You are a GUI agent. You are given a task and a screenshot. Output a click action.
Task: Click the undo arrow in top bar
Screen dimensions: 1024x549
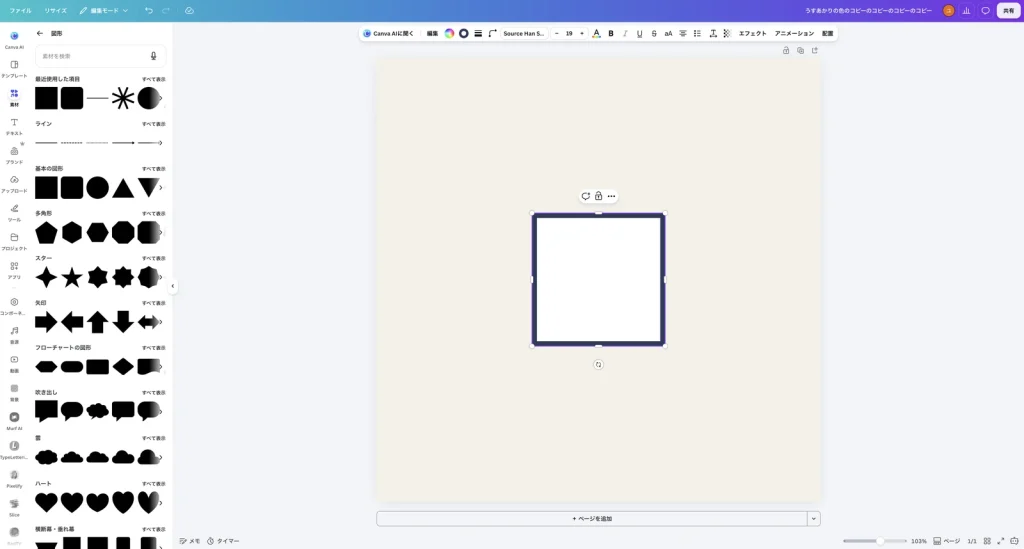pyautogui.click(x=149, y=10)
